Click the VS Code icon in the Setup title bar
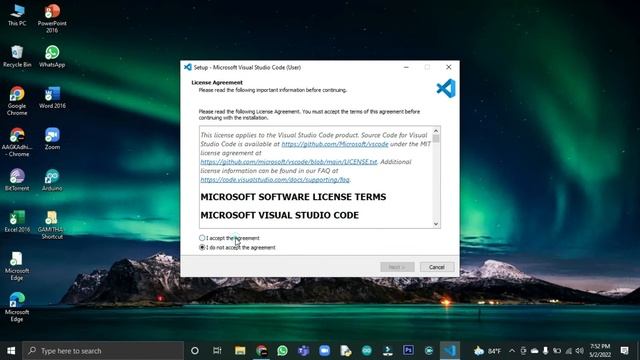640x360 pixels. (188, 67)
